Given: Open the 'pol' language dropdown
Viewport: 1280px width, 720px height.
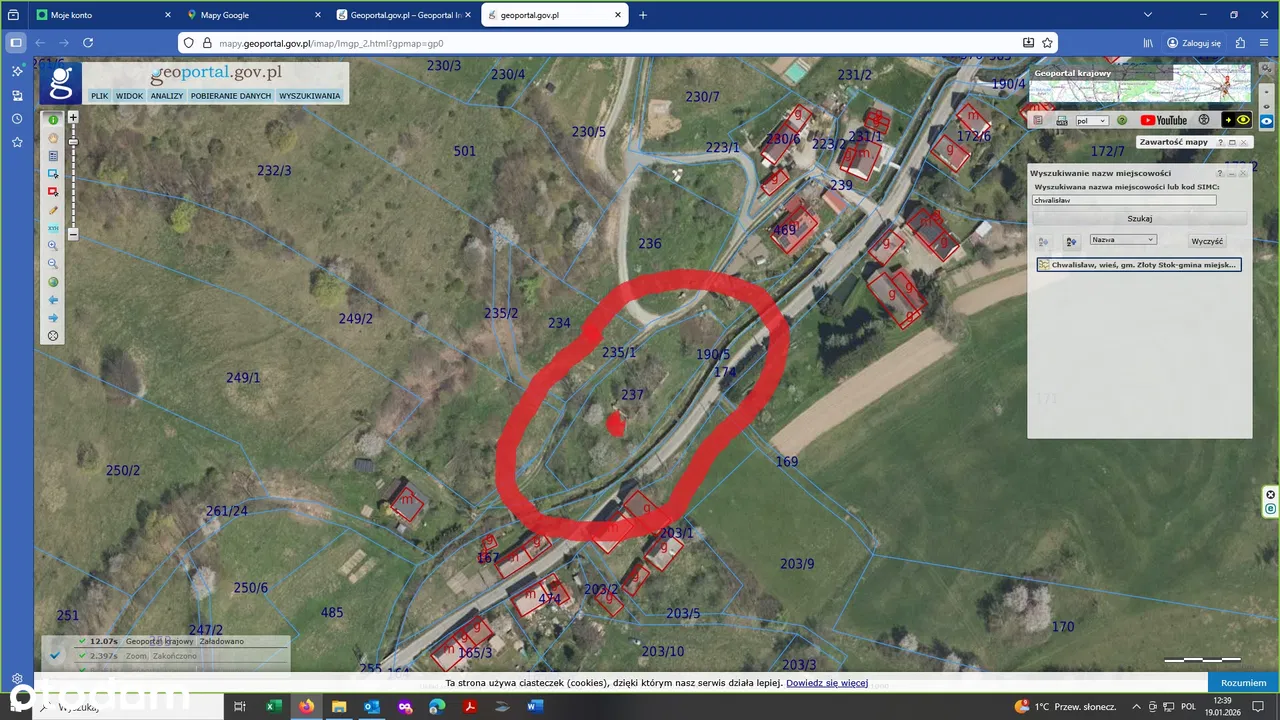Looking at the screenshot, I should [1091, 121].
